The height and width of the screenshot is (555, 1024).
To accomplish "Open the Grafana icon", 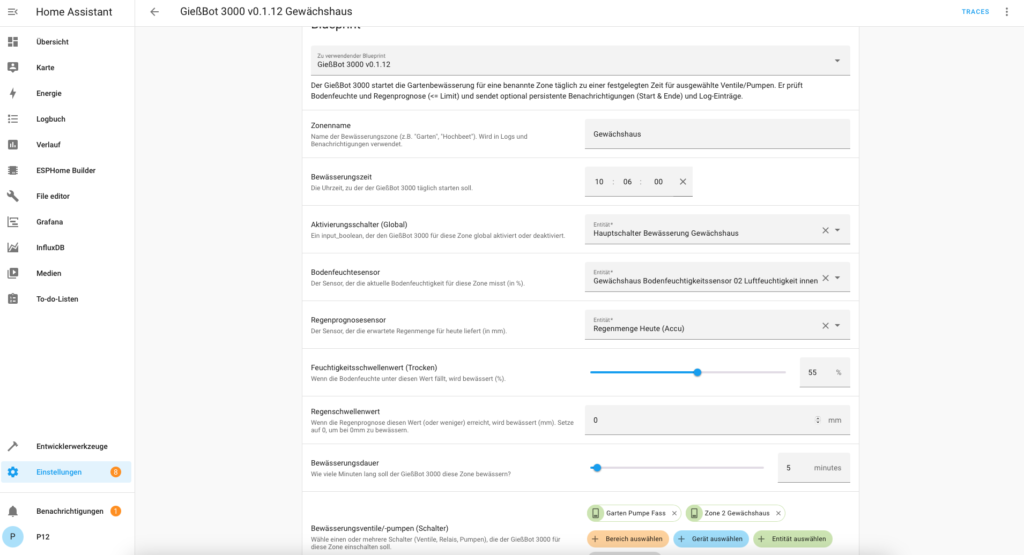I will tap(12, 222).
